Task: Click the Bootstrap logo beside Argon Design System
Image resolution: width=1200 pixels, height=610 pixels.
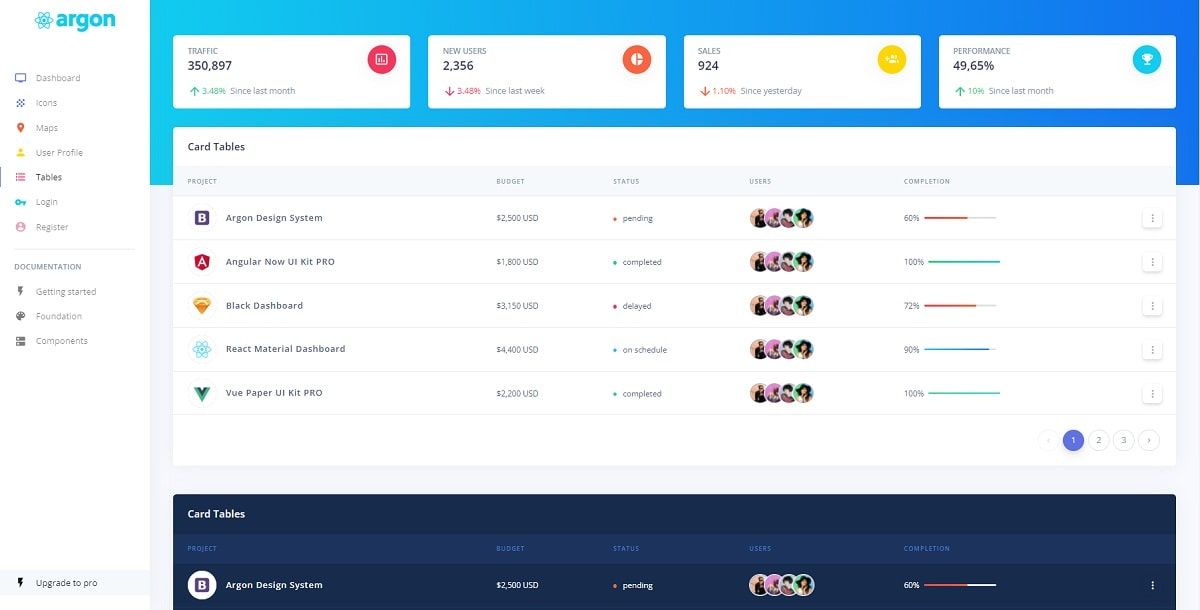Action: pos(203,217)
